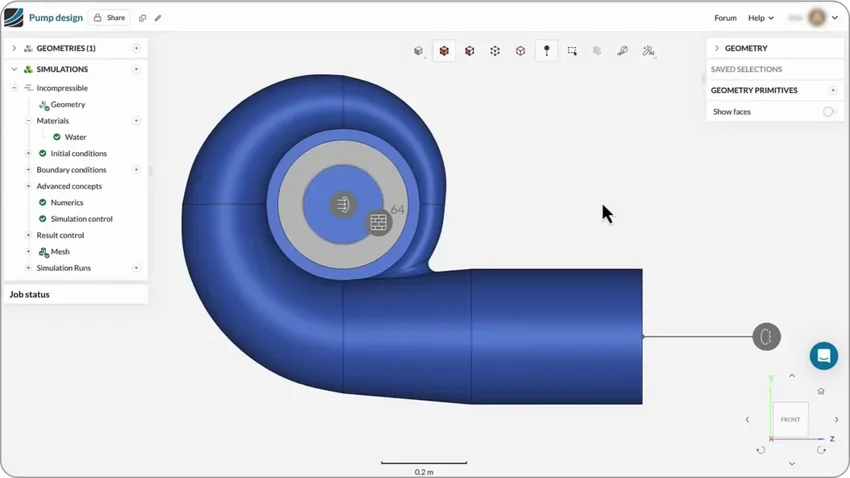Image resolution: width=850 pixels, height=478 pixels.
Task: Click the greyed exploded view icon
Action: [597, 51]
